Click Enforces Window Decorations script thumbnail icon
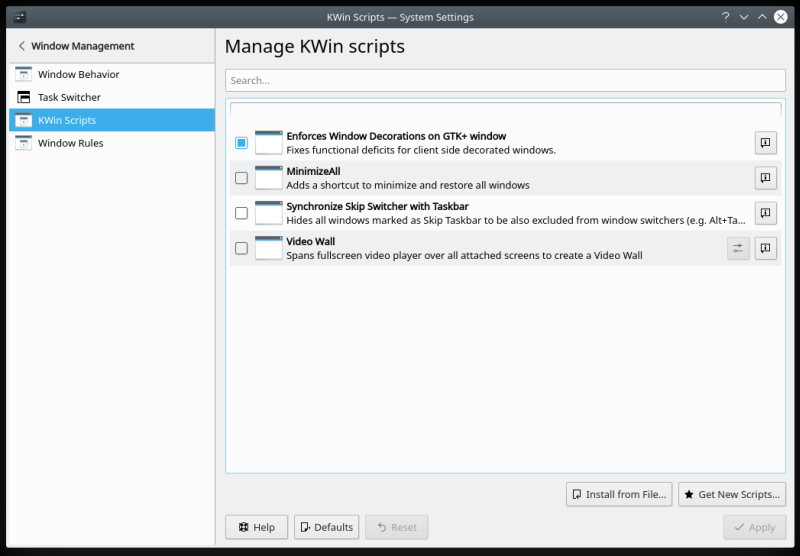The height and width of the screenshot is (556, 800). point(268,143)
